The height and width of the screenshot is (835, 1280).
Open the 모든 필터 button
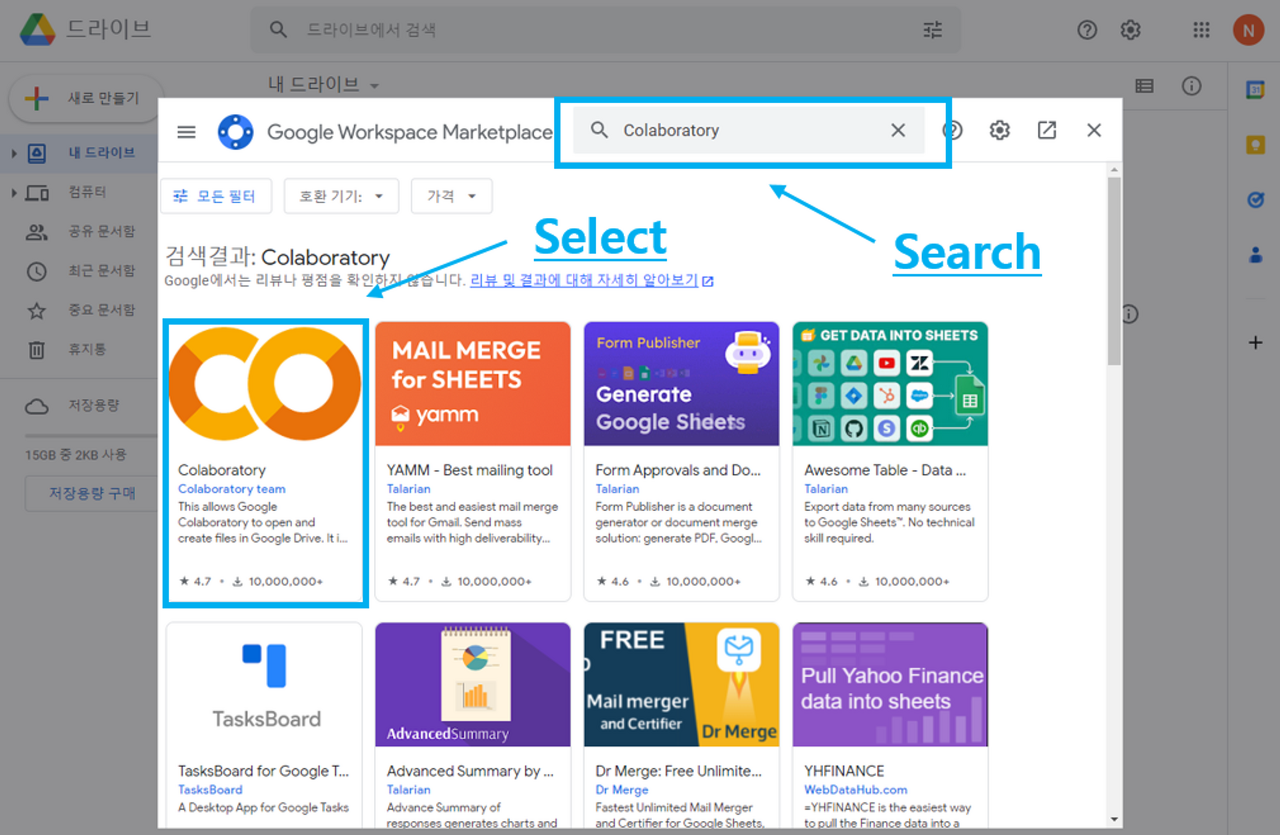pos(216,196)
